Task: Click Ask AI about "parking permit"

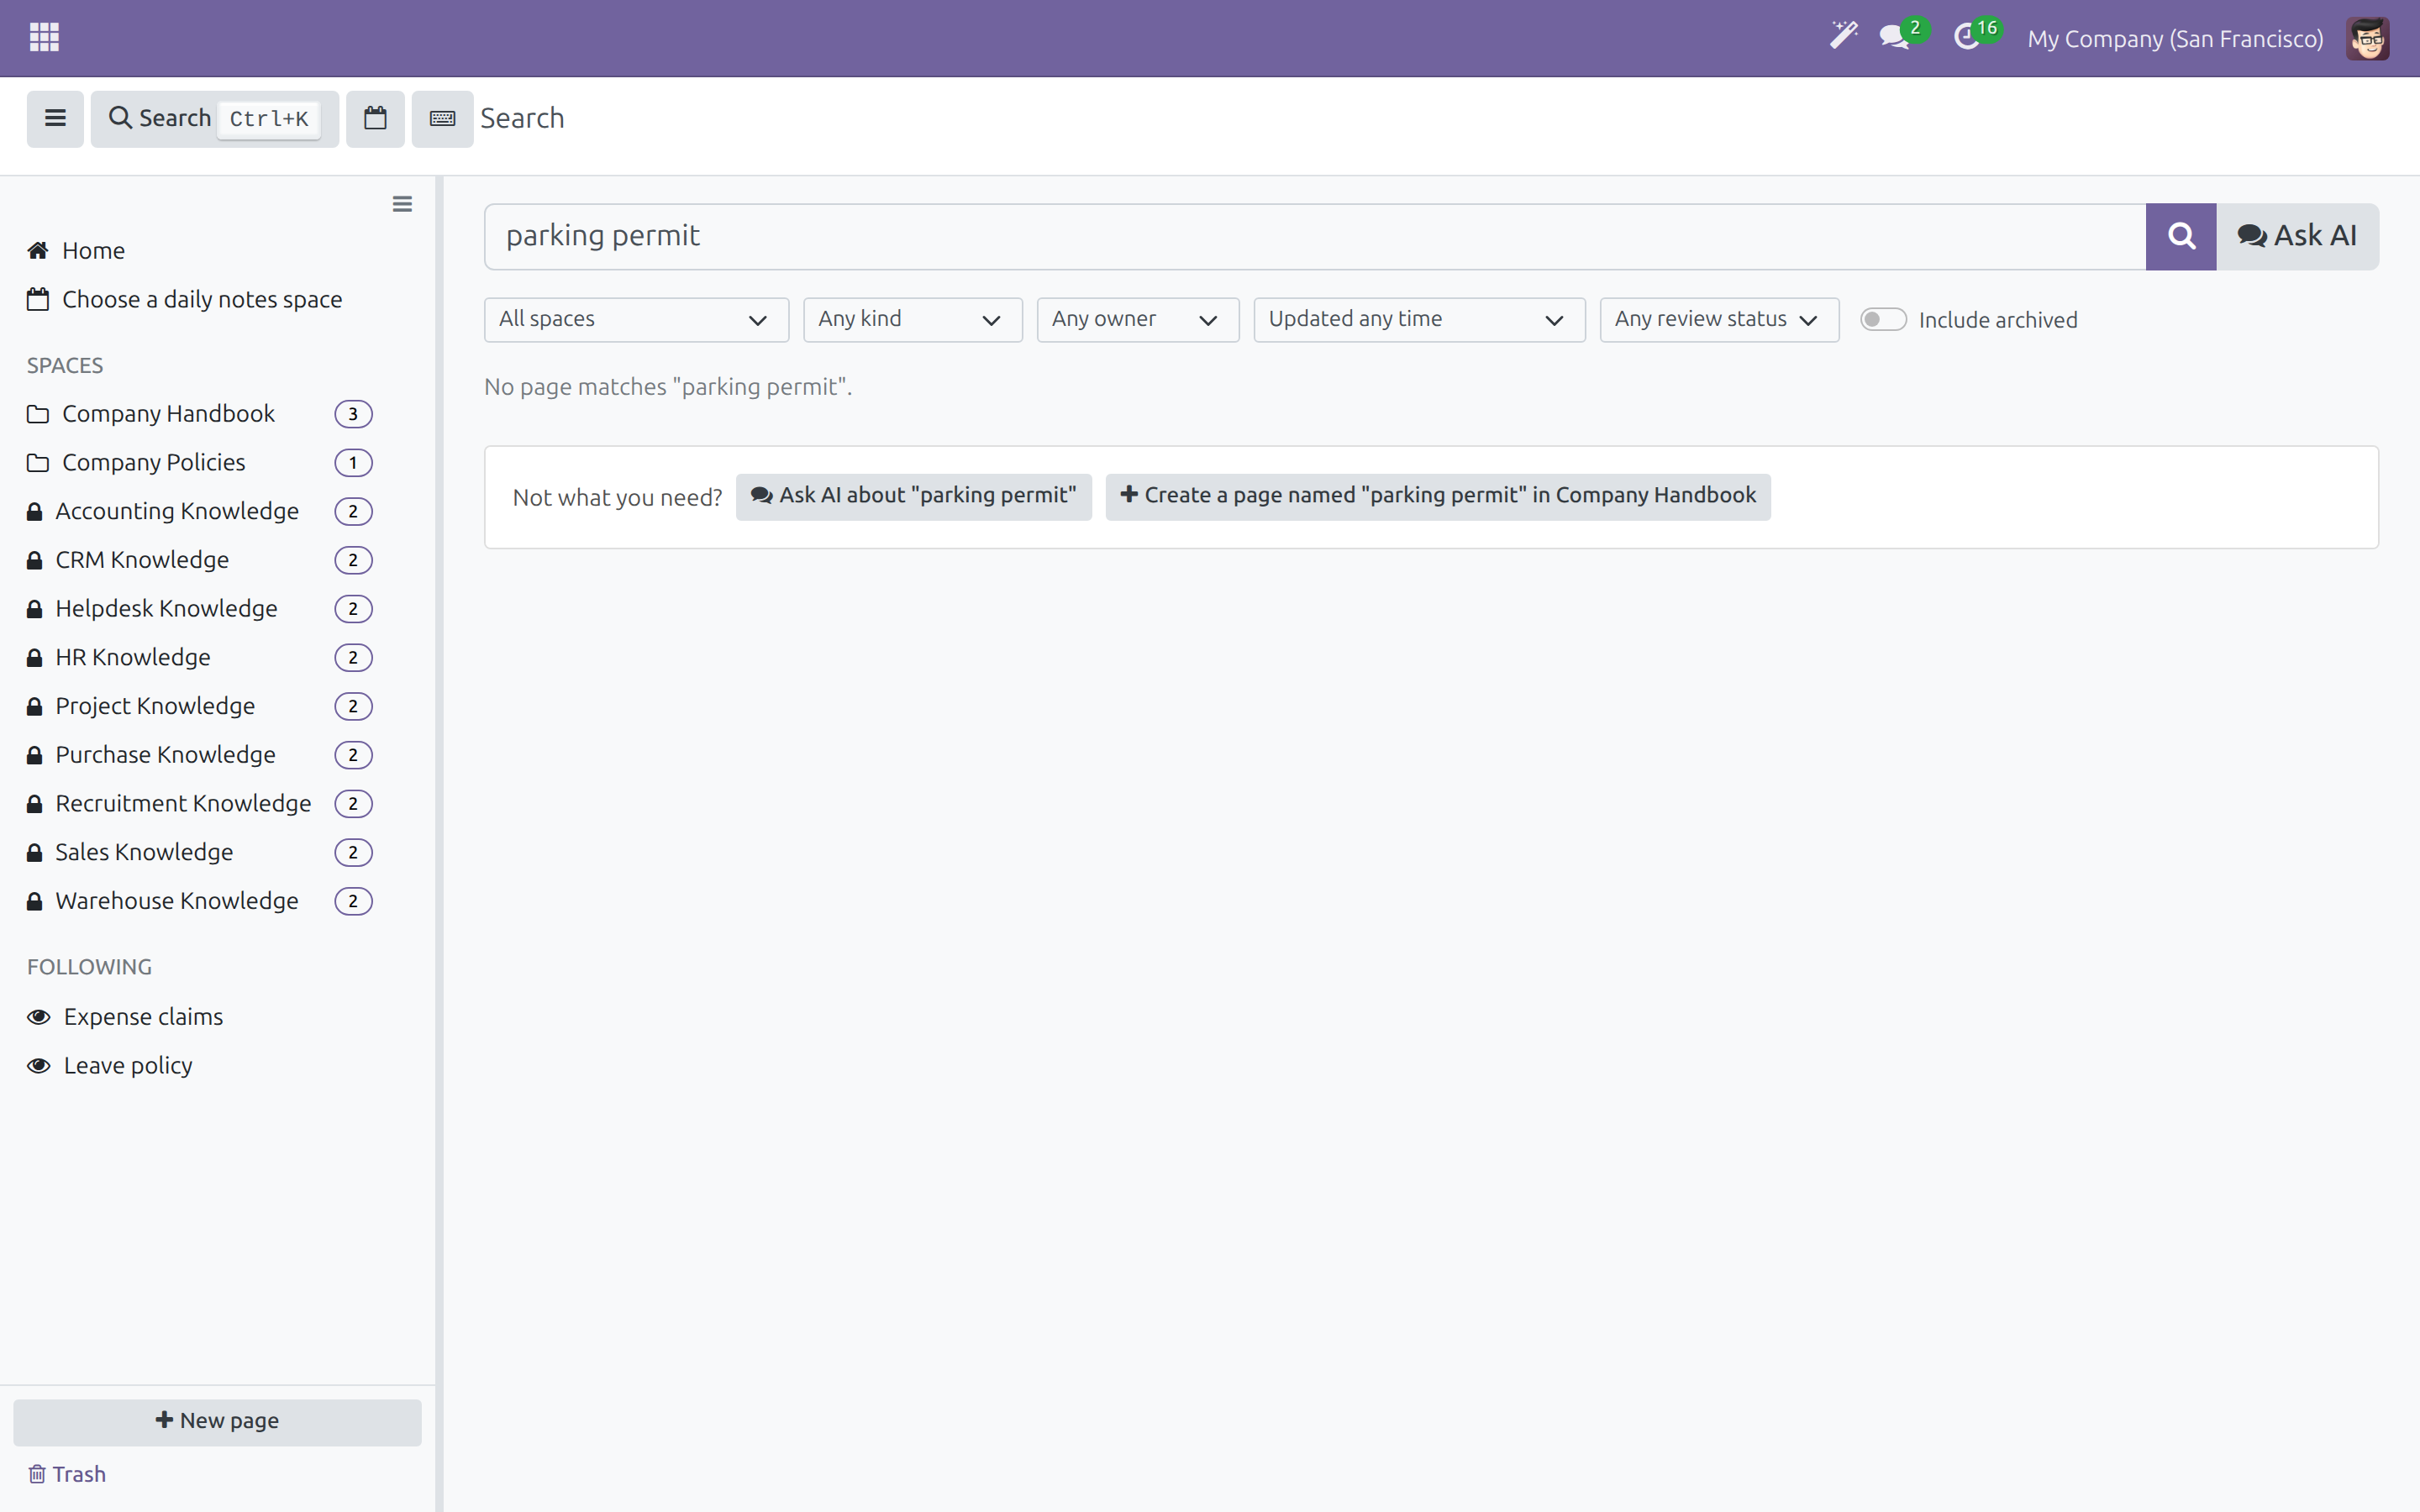Action: [x=913, y=496]
